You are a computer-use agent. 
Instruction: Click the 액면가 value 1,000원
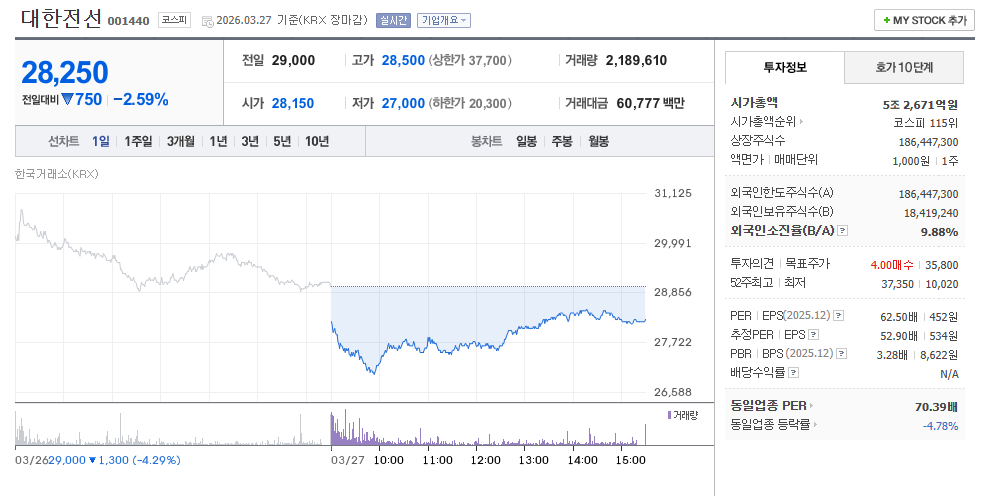click(911, 160)
